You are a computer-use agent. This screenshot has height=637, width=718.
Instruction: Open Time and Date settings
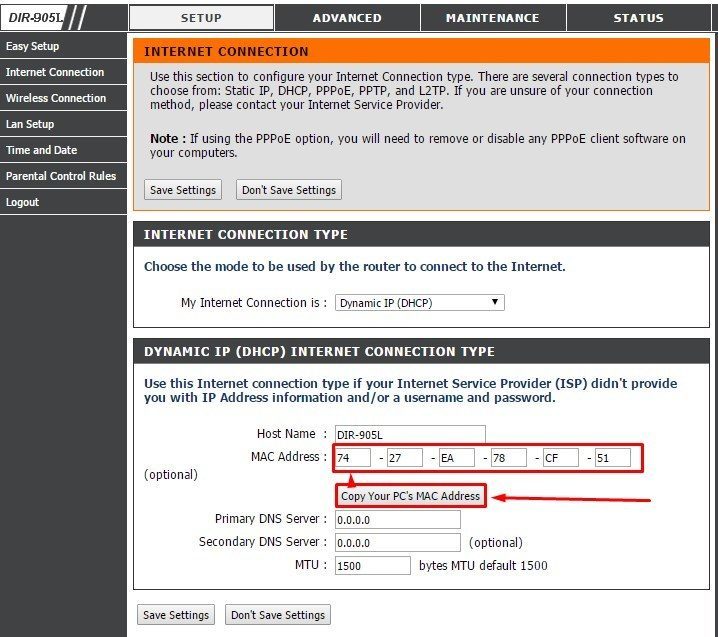[63, 150]
